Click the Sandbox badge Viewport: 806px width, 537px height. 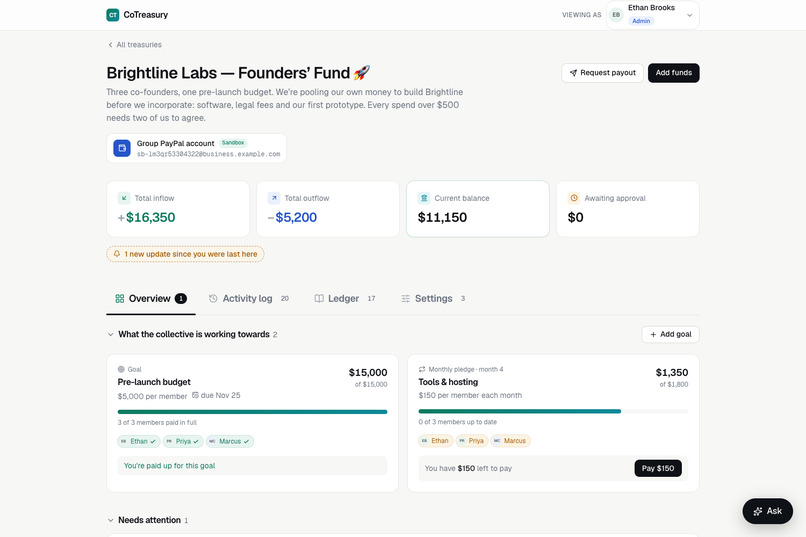coord(233,143)
